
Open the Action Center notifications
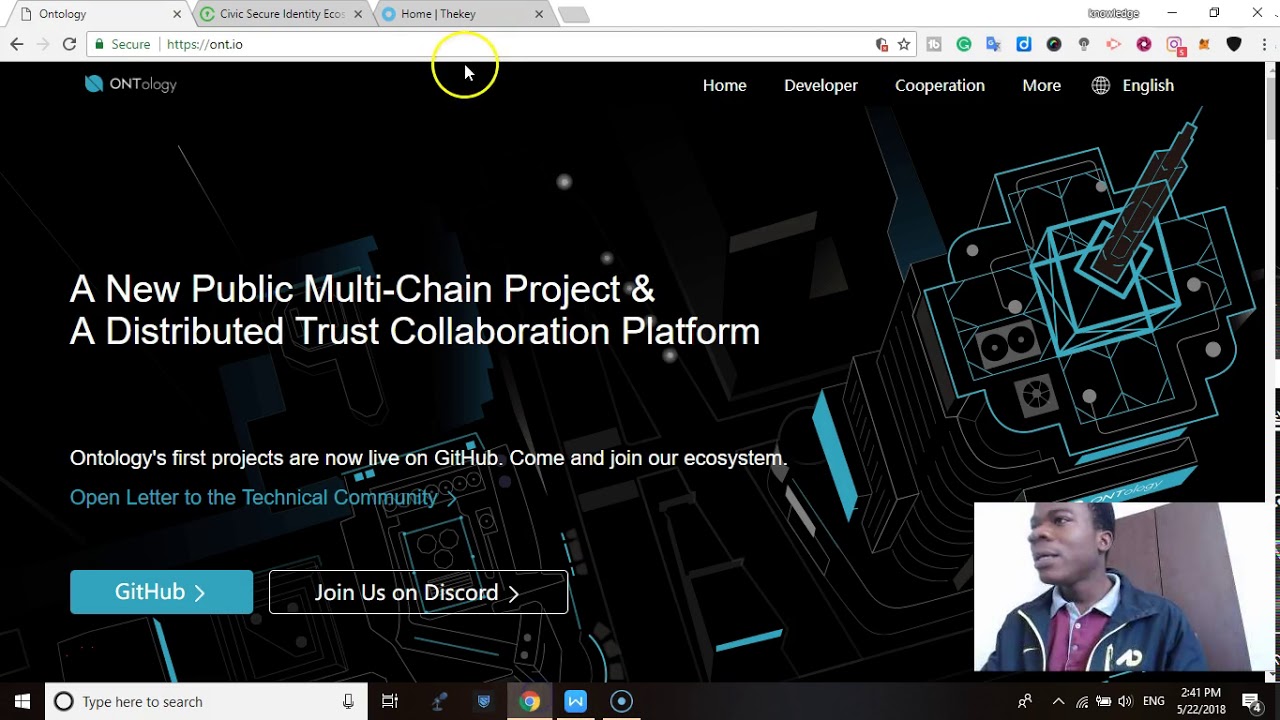(x=1251, y=701)
